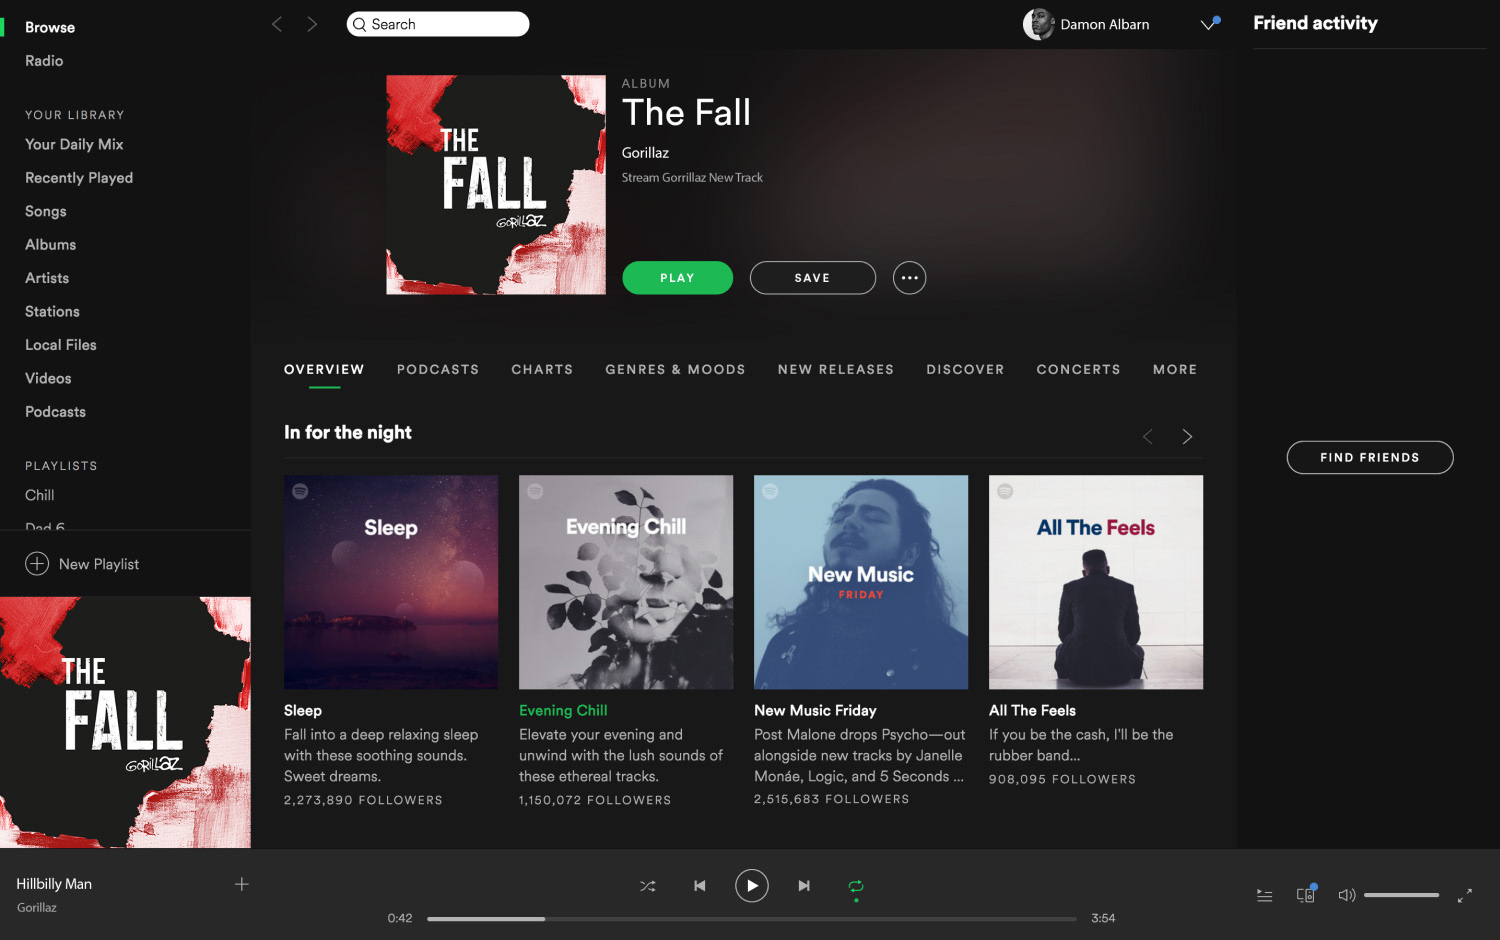1500x940 pixels.
Task: Show next items in In for the night
Action: (1187, 437)
